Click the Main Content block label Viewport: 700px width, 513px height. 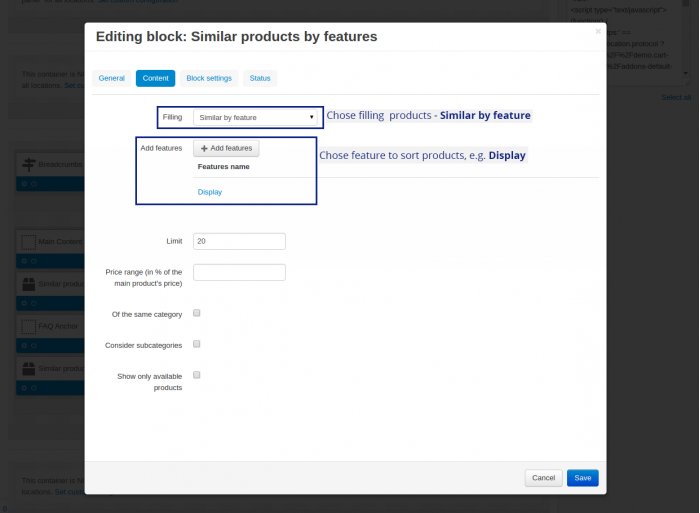click(x=61, y=242)
